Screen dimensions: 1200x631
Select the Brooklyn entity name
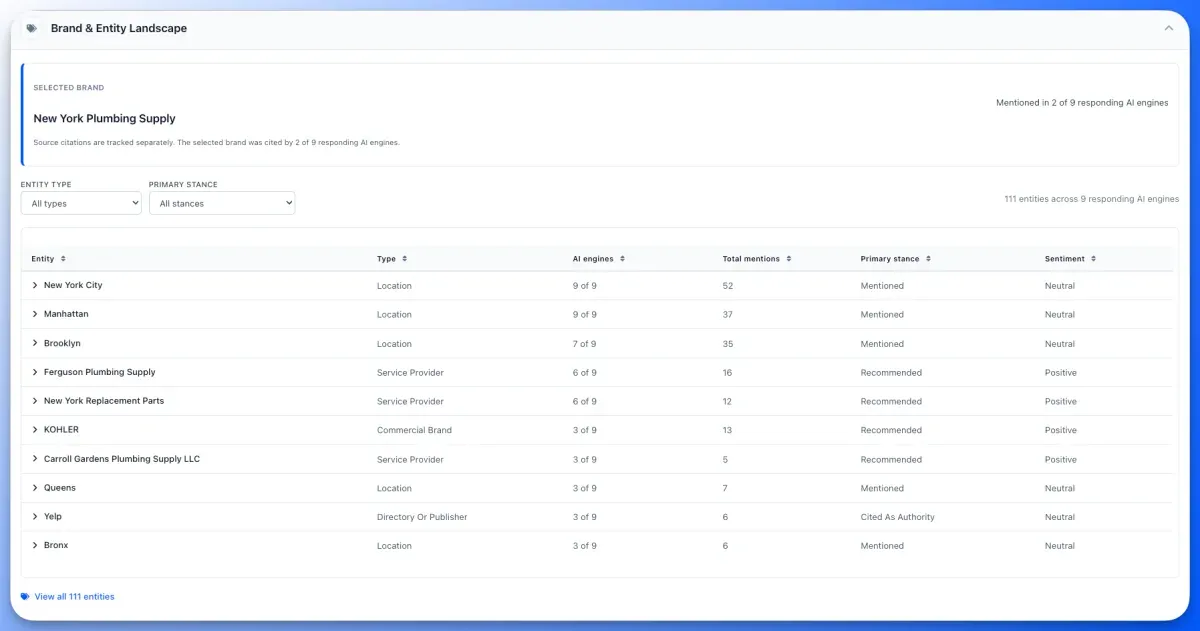point(62,343)
